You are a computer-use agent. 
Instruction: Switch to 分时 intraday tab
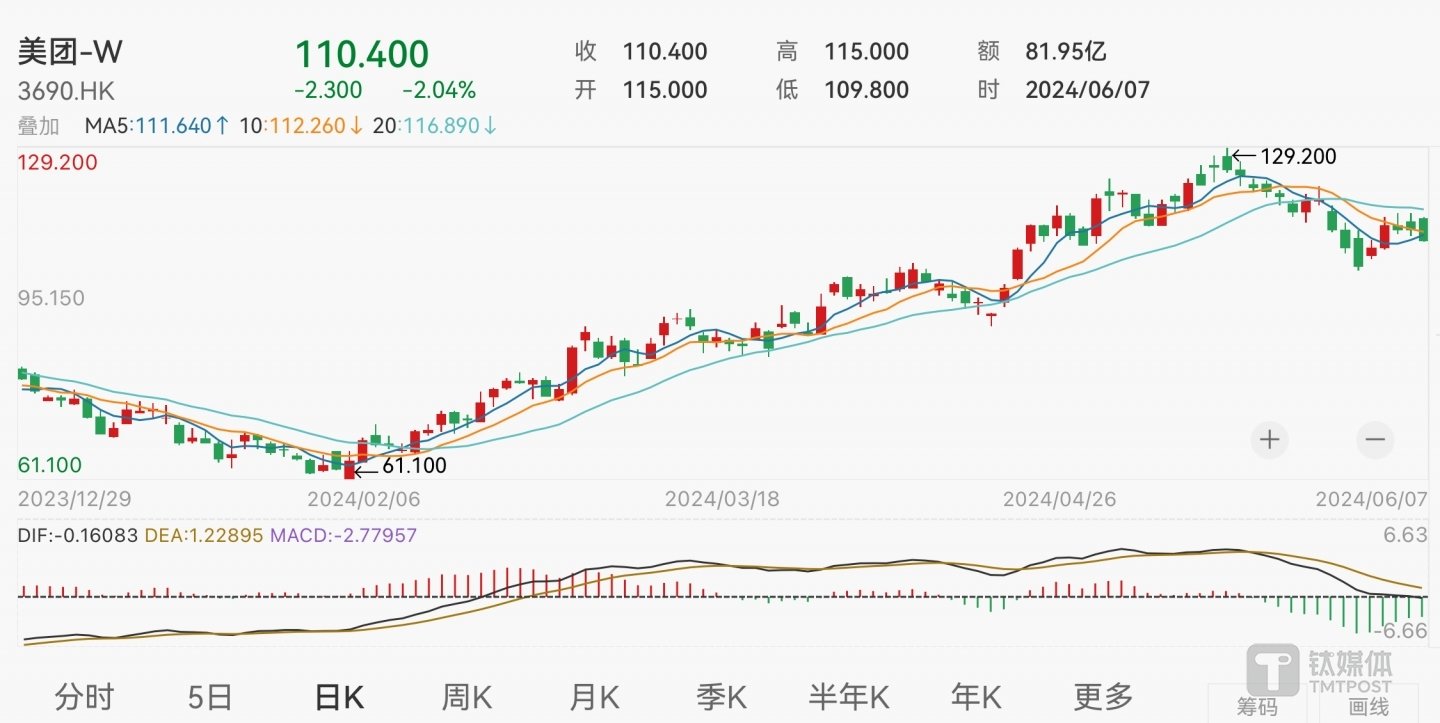pyautogui.click(x=85, y=696)
